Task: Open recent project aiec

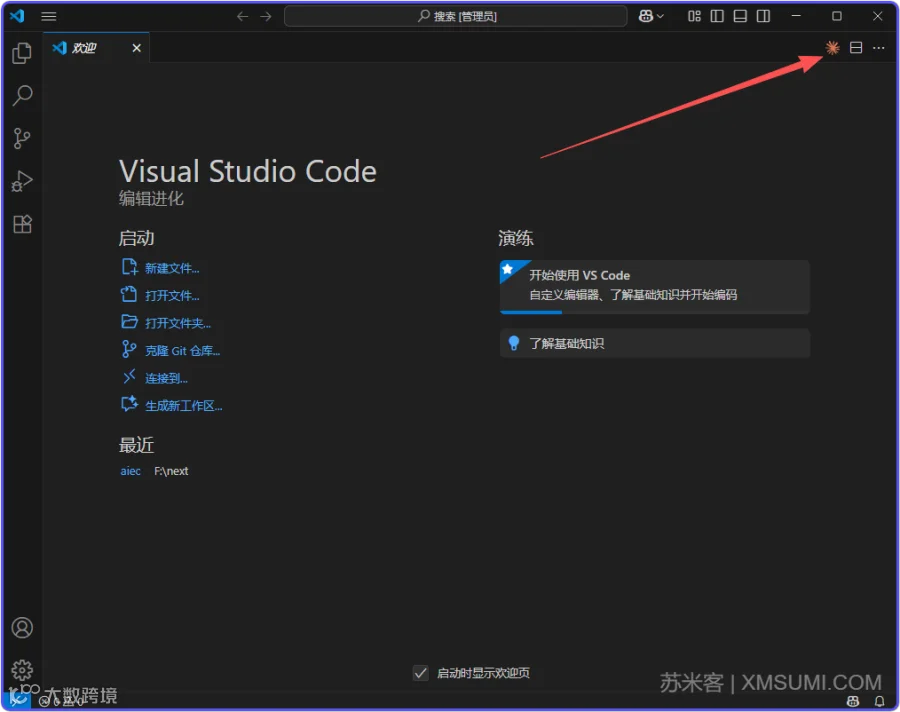Action: tap(130, 471)
